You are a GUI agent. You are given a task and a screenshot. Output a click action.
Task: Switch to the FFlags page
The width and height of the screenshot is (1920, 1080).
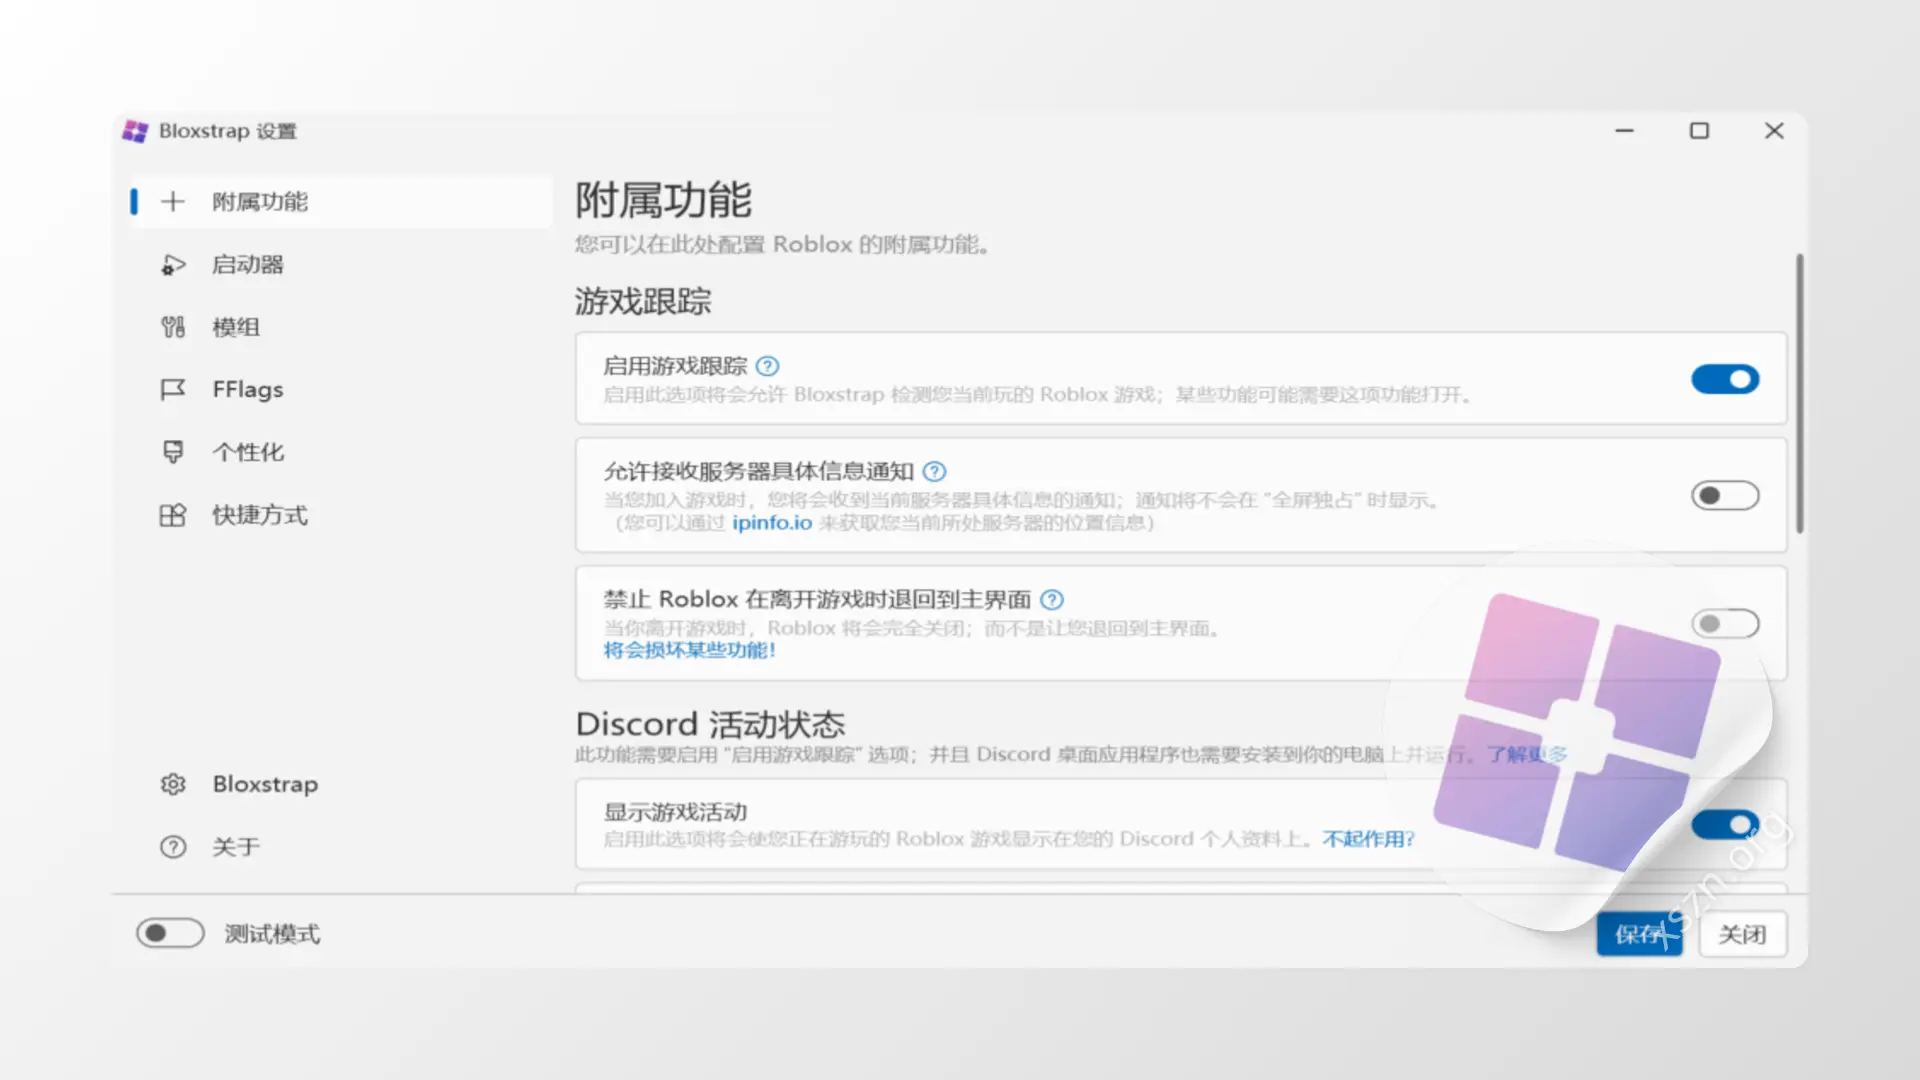[340, 389]
